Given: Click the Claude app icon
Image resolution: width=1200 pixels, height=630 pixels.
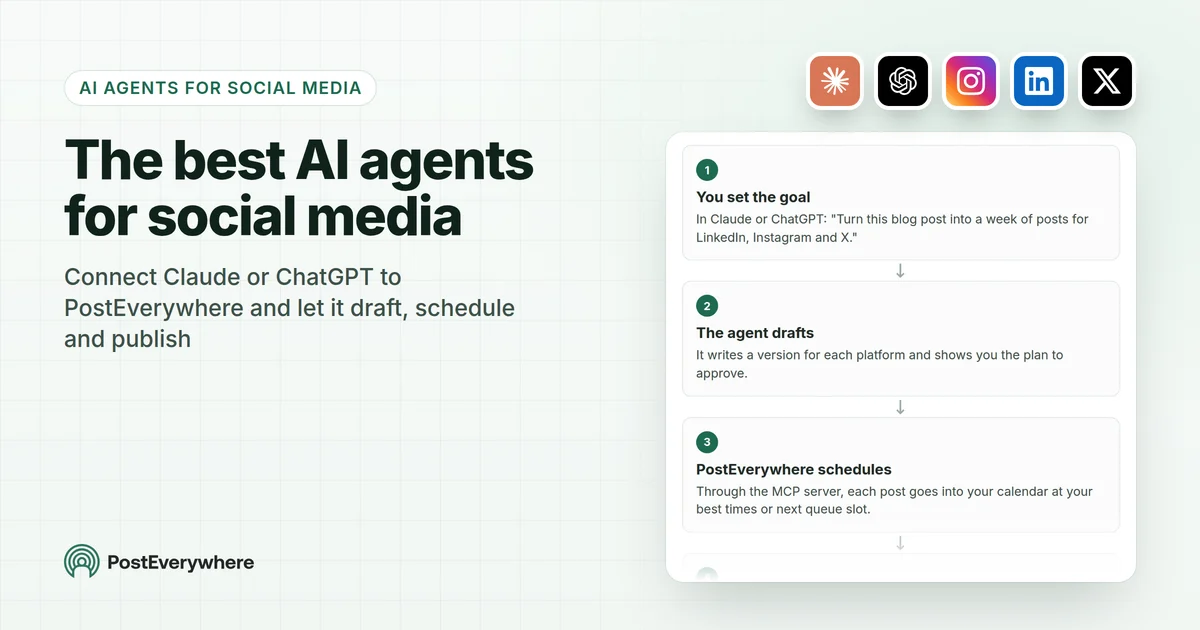Looking at the screenshot, I should (x=835, y=81).
